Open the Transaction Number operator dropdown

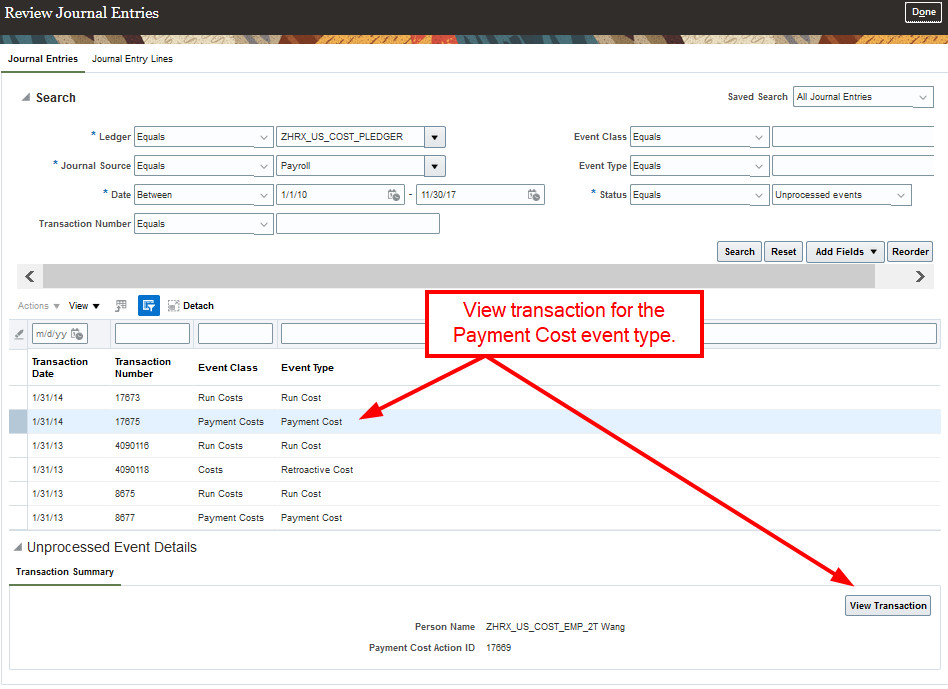point(203,224)
